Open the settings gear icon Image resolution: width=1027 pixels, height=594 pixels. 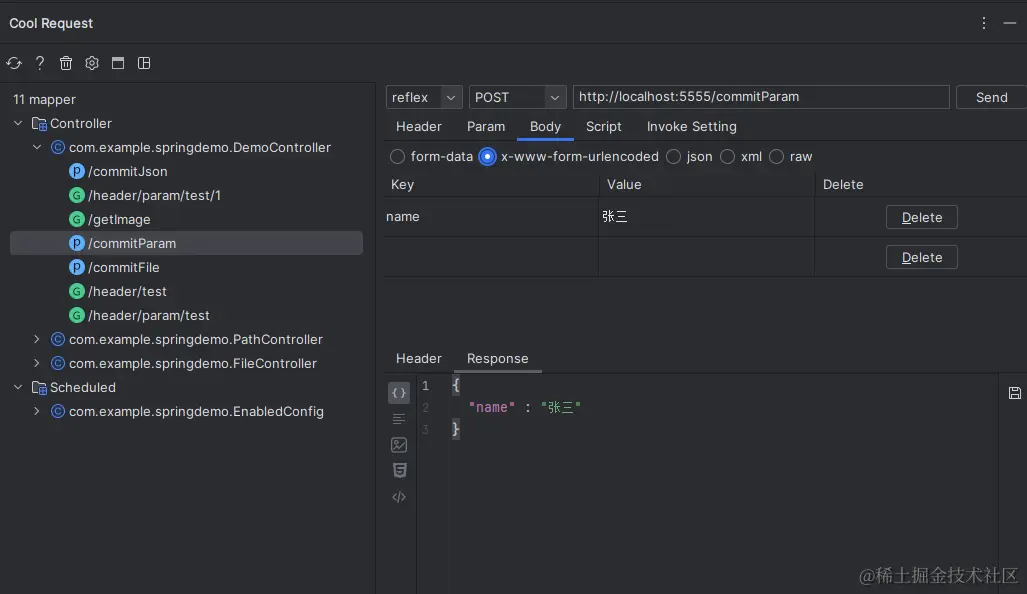point(92,63)
